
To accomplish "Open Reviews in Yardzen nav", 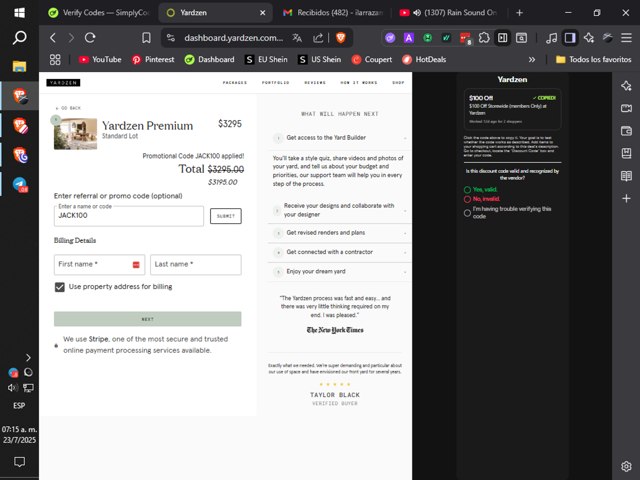I will 315,82.
